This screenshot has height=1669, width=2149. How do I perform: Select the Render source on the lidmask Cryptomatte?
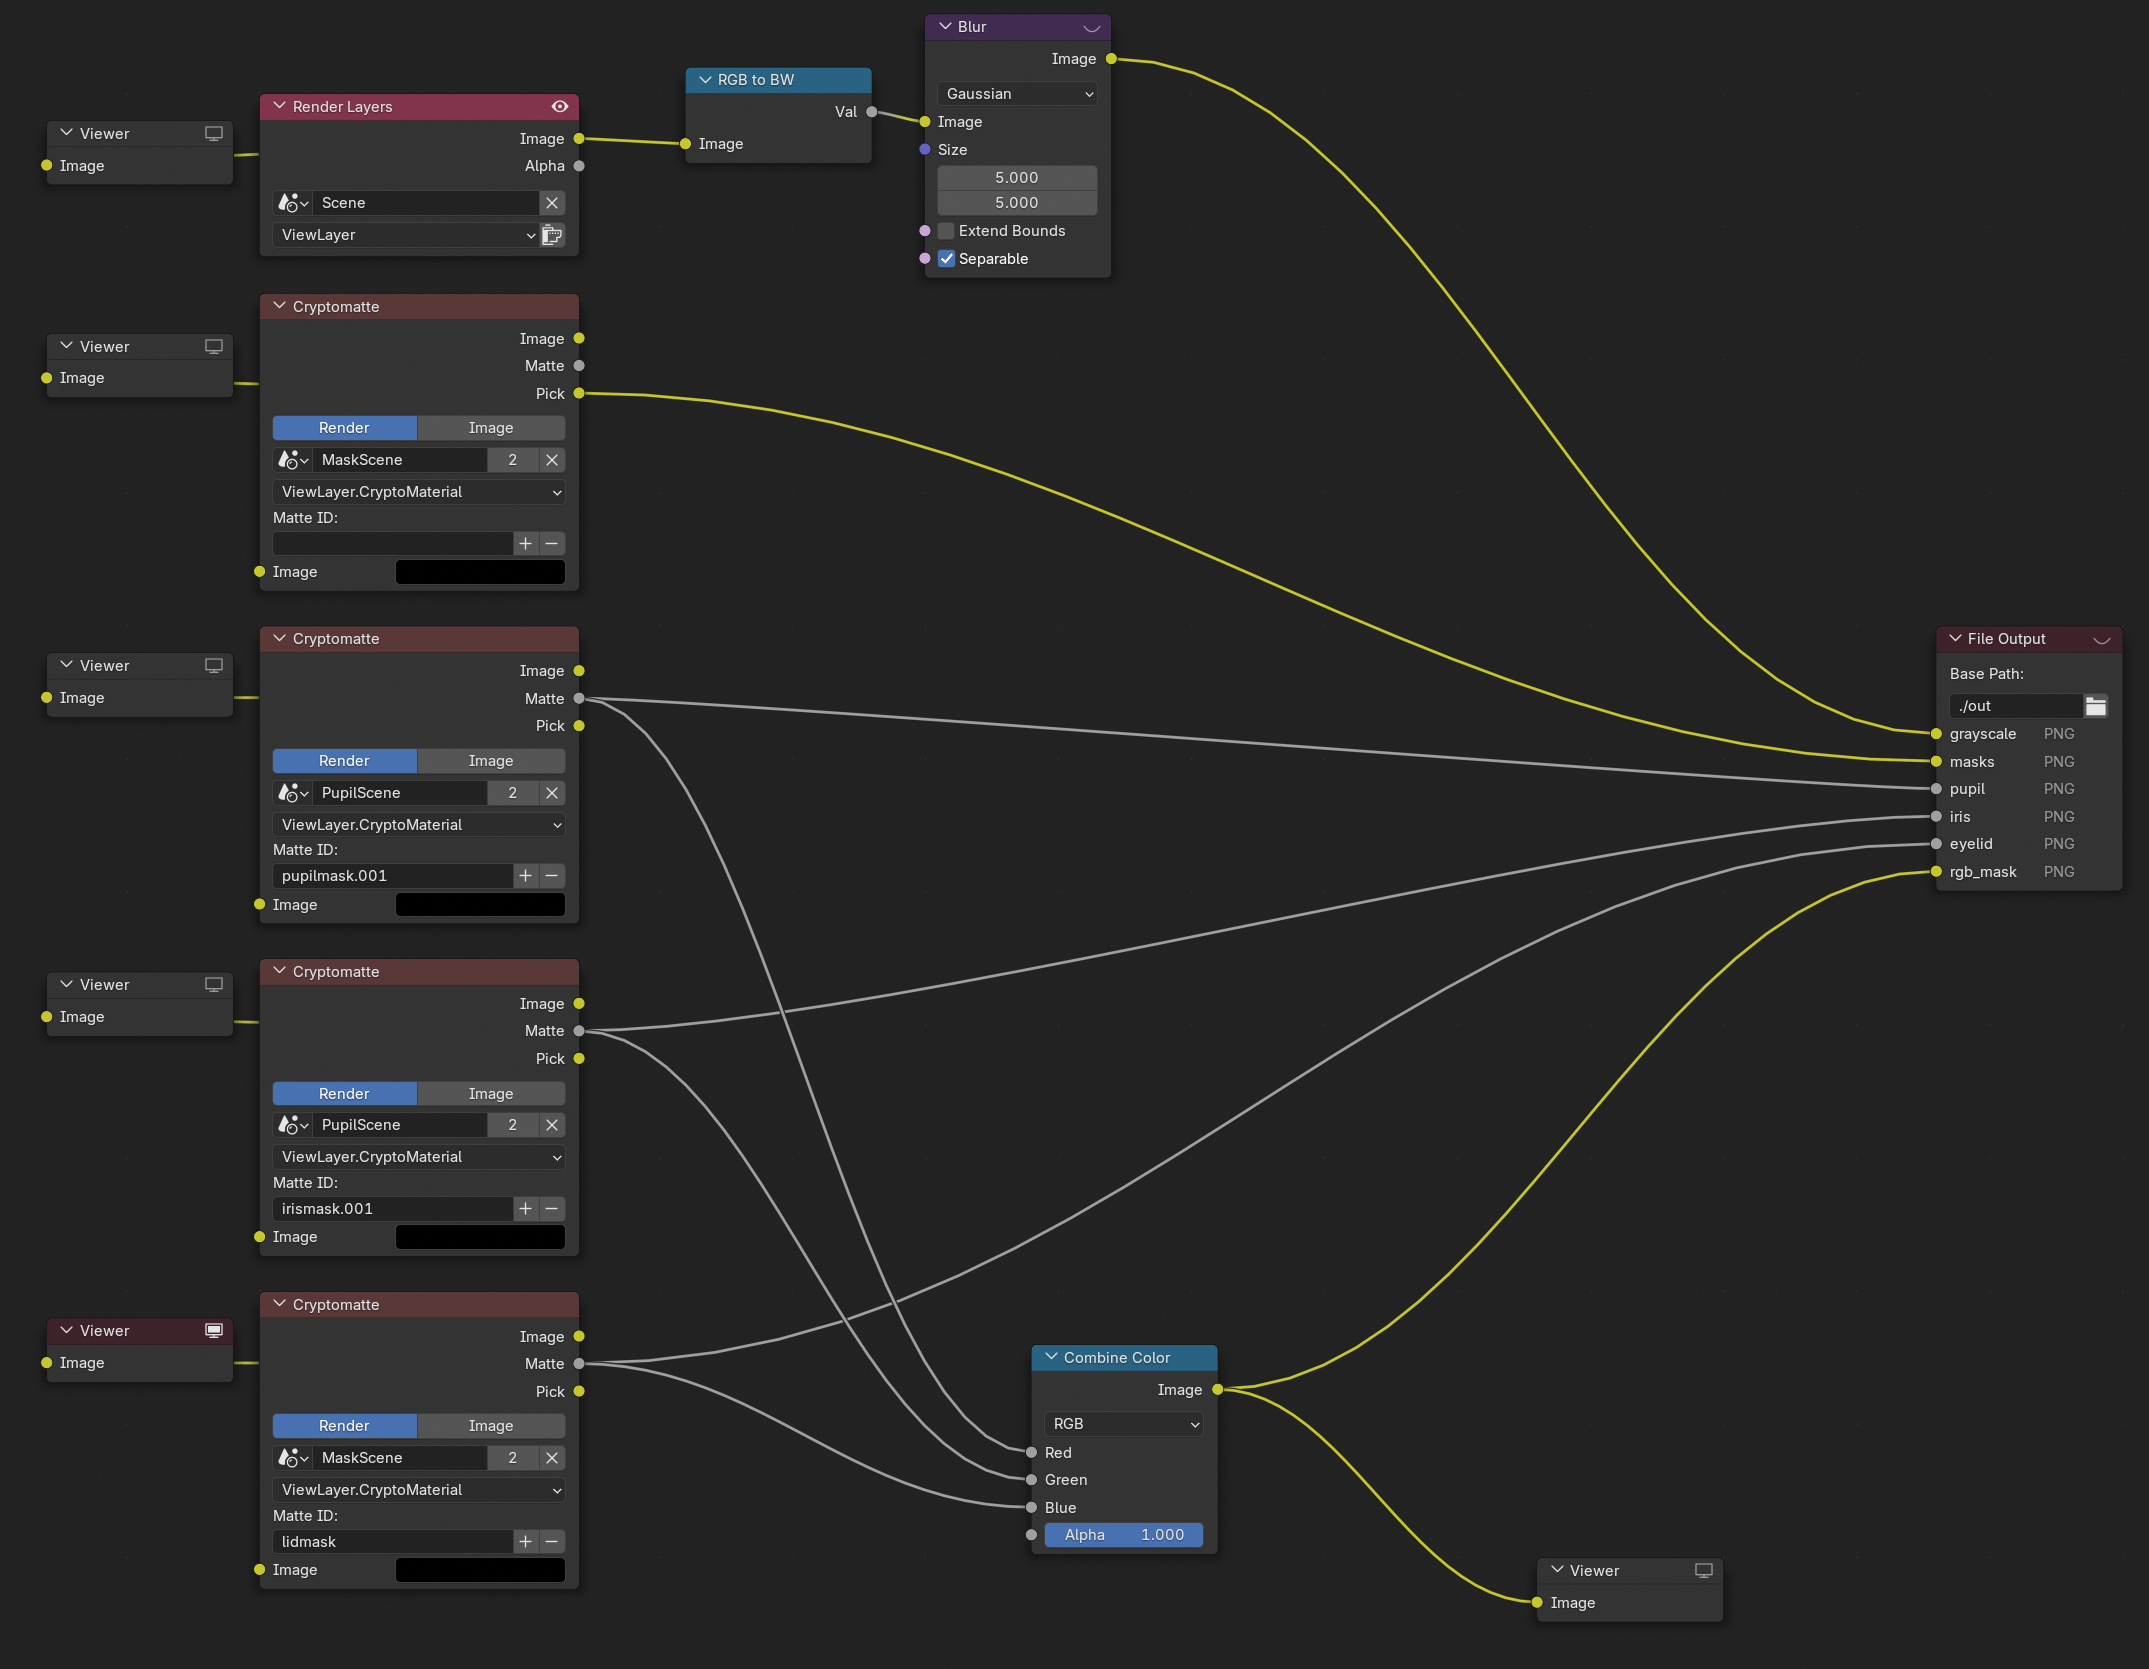pyautogui.click(x=344, y=1425)
